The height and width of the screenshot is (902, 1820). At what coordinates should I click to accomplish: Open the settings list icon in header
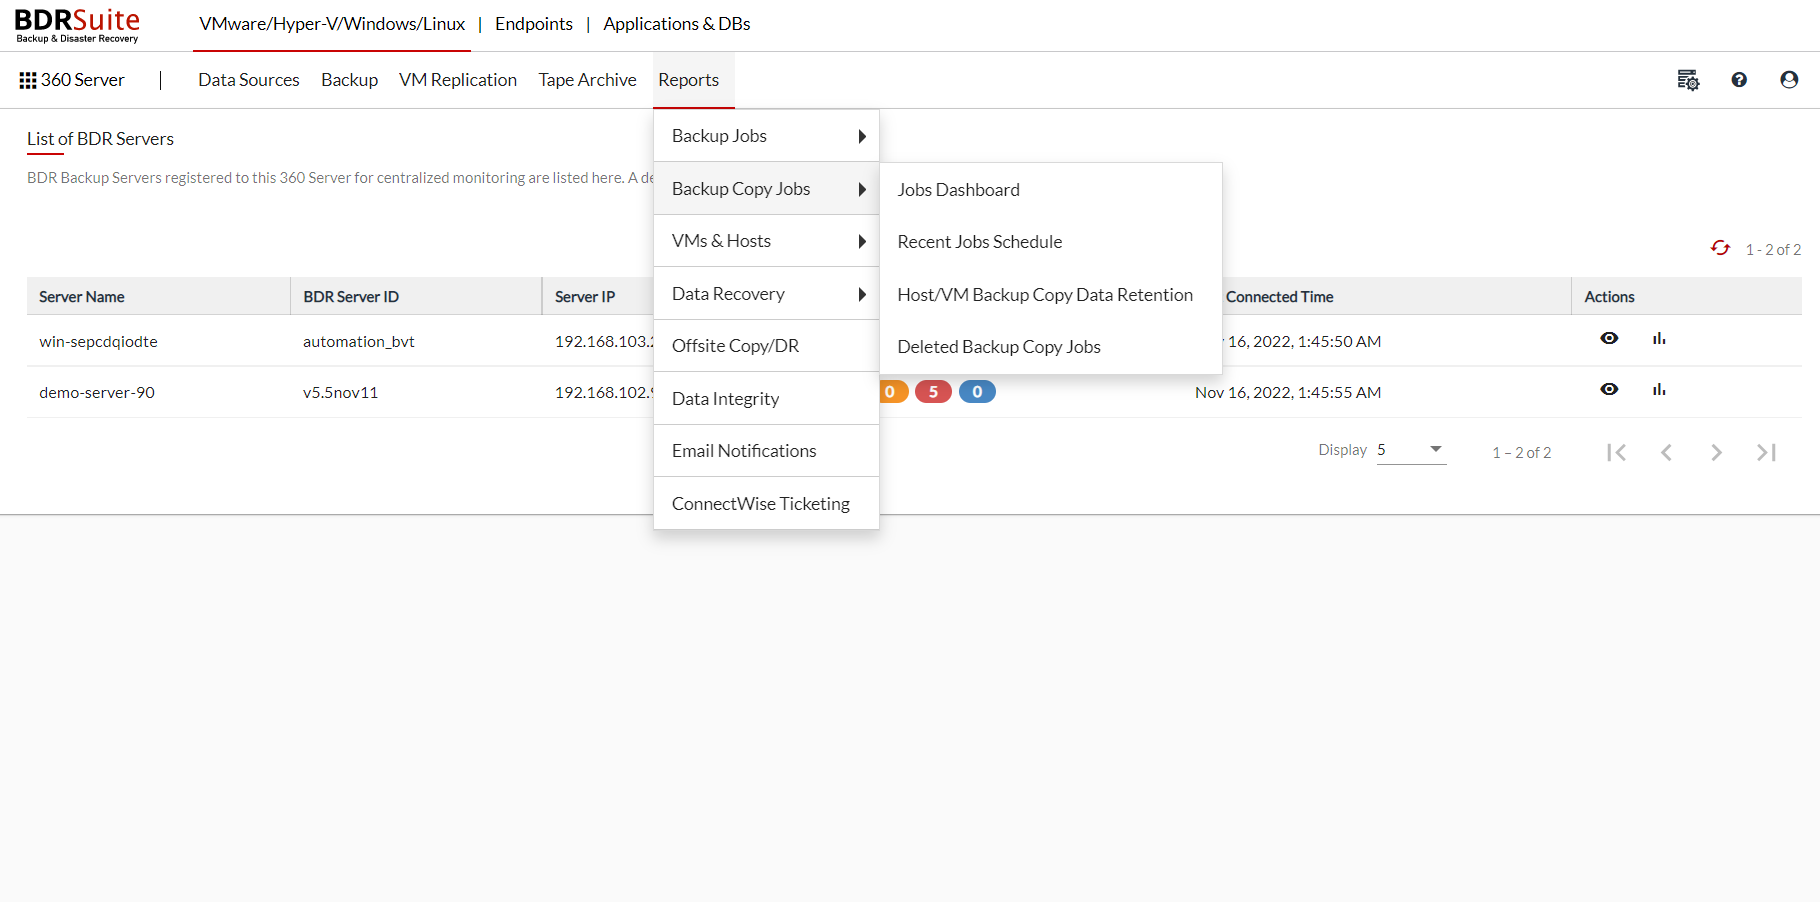1688,80
